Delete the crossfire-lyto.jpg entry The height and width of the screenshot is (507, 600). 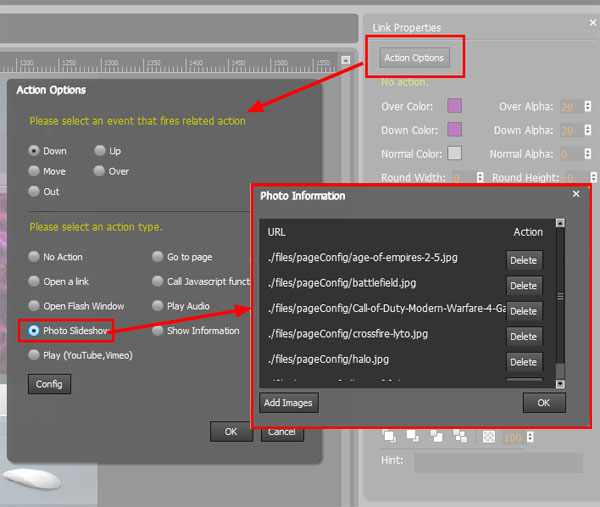[524, 337]
